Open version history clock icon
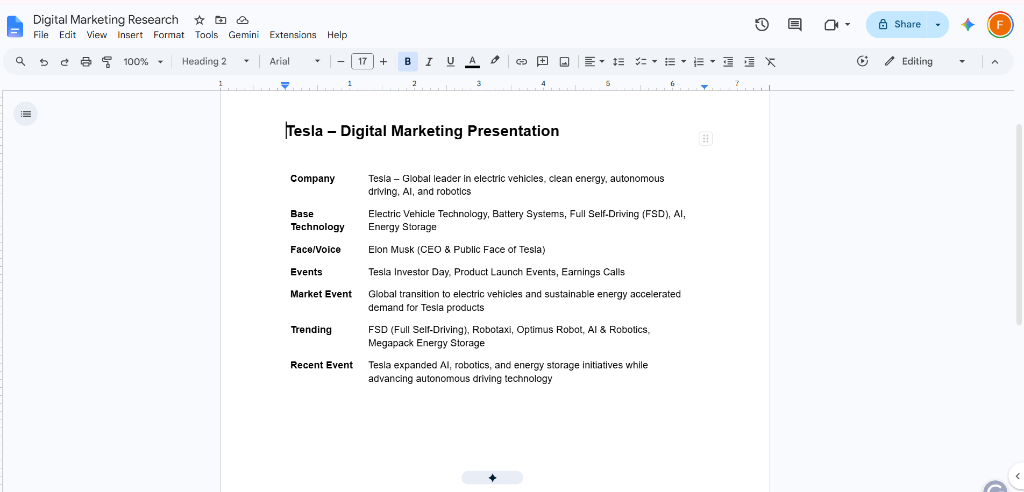The width and height of the screenshot is (1024, 492). coord(761,25)
